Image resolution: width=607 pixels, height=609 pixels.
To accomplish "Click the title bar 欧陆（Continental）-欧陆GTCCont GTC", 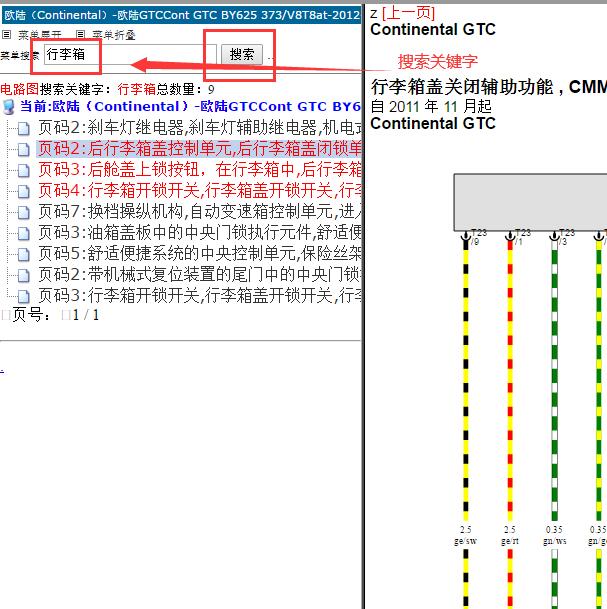I will 181,15.
